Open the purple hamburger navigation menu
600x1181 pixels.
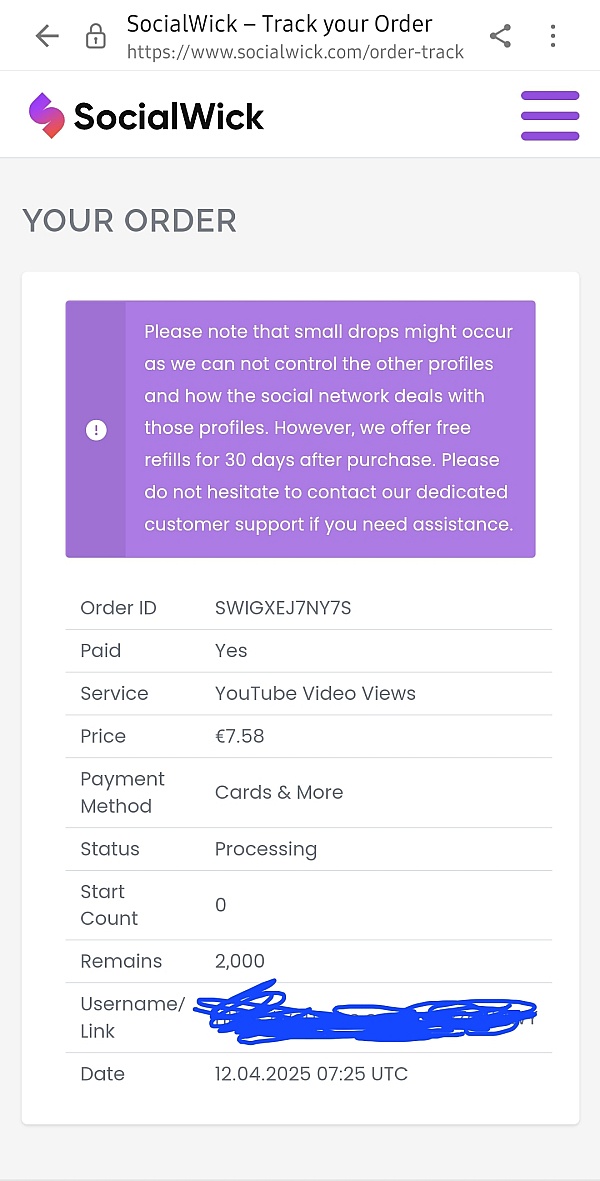point(550,116)
